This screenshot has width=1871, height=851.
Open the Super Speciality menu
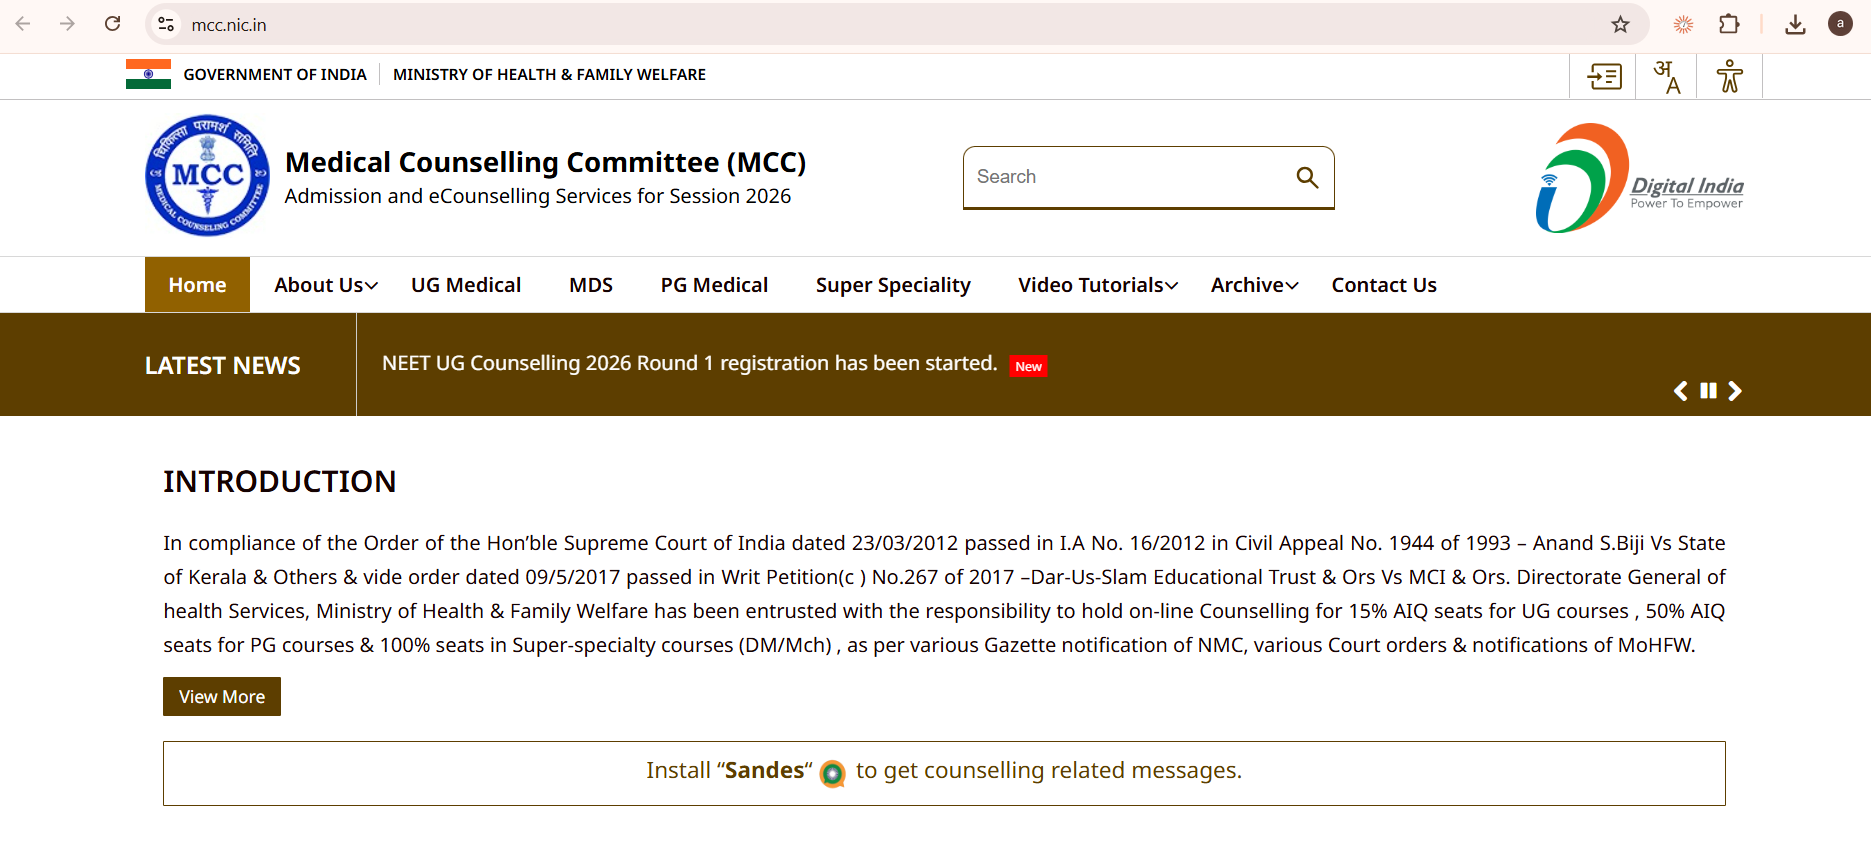click(893, 285)
